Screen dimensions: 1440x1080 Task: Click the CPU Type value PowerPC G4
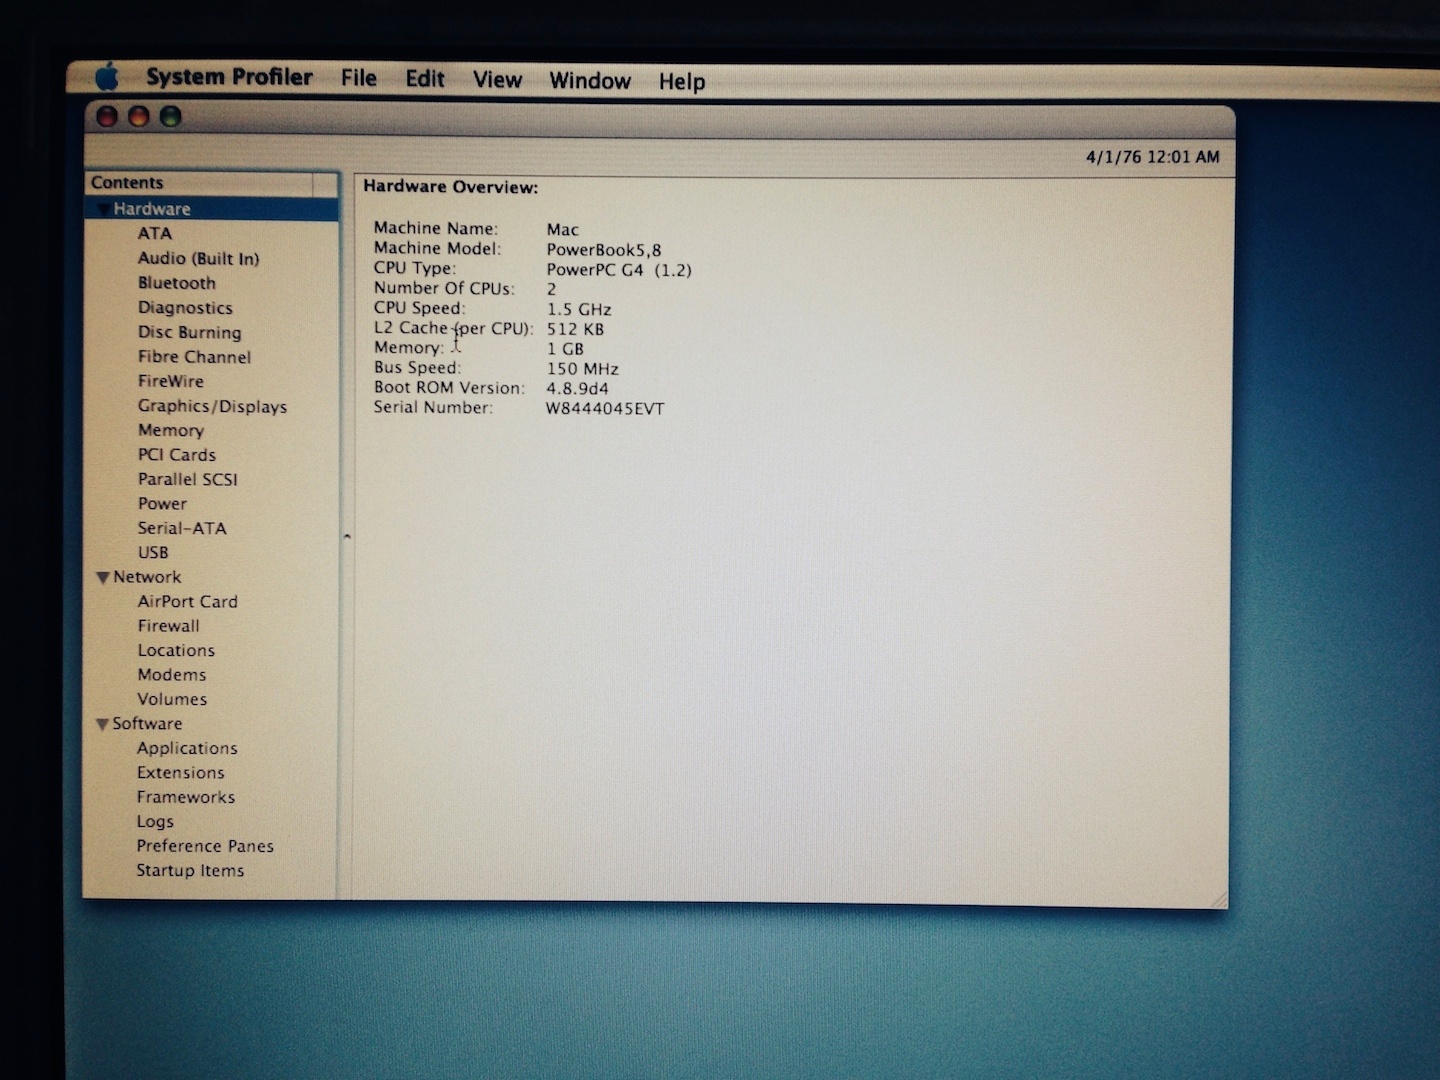point(618,270)
